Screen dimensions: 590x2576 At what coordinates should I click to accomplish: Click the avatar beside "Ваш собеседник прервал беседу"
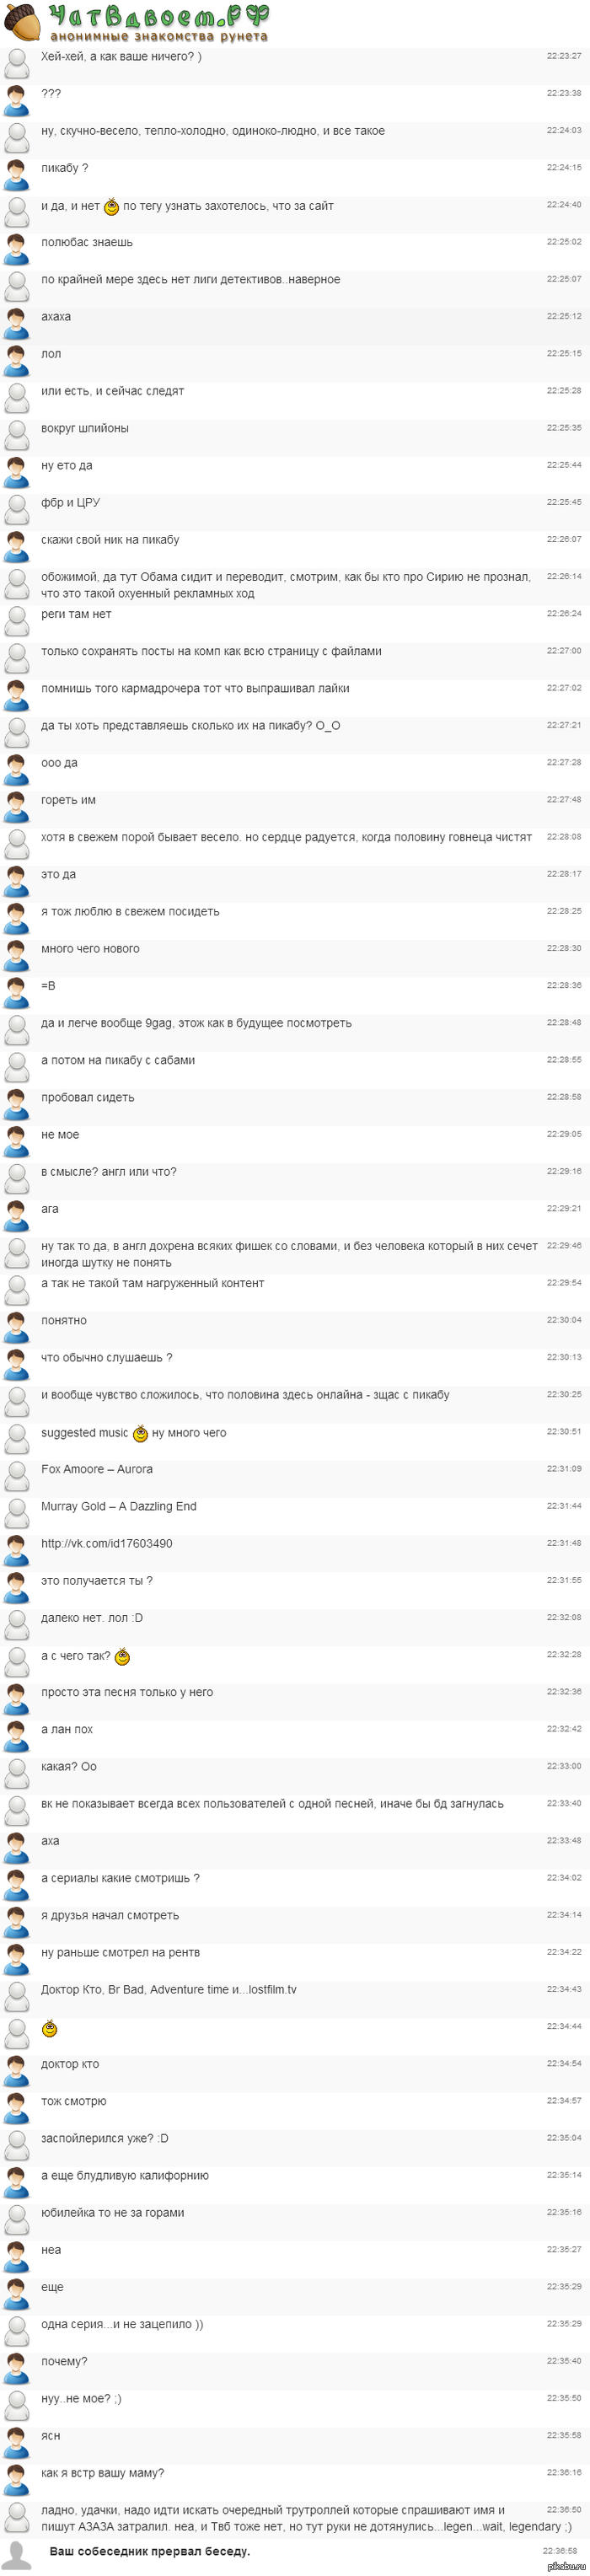pyautogui.click(x=16, y=2553)
